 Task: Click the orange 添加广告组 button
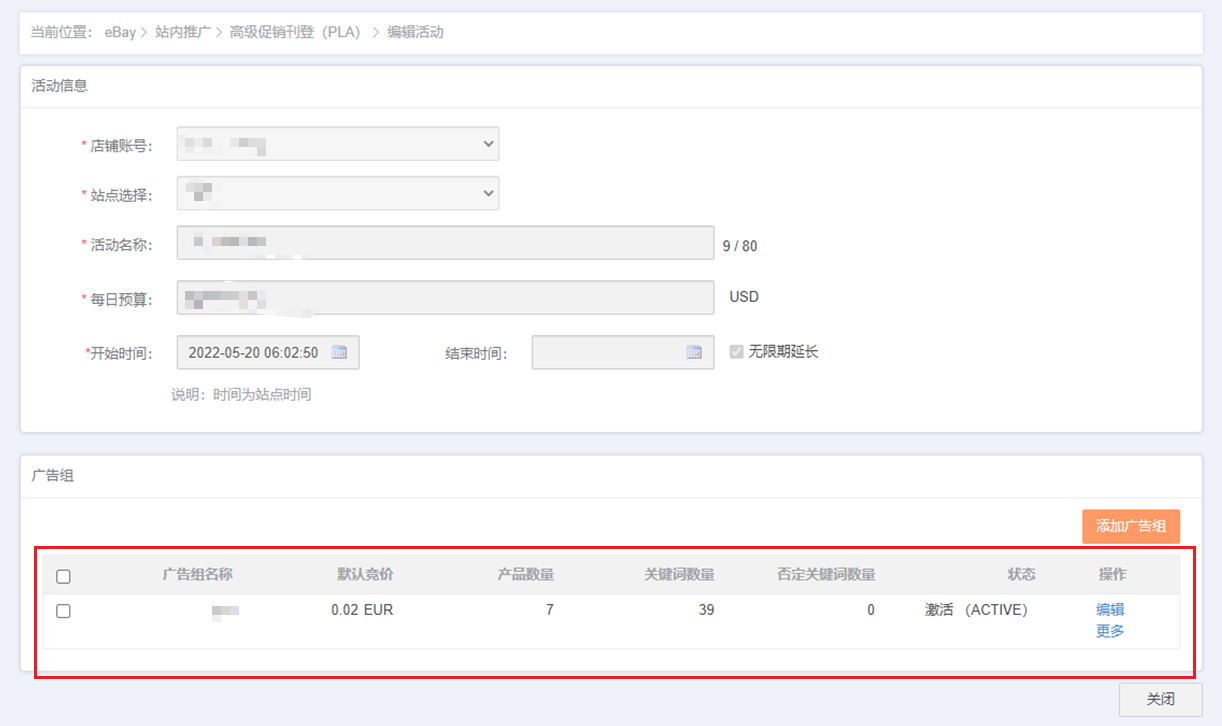1130,526
